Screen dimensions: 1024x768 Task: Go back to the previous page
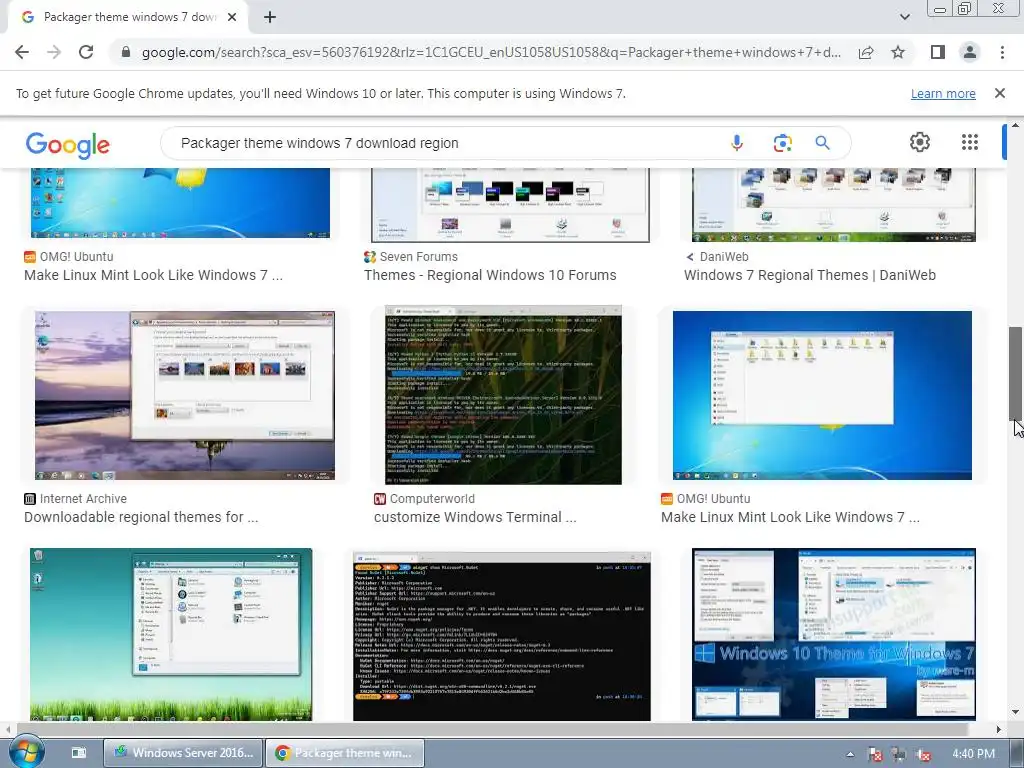22,52
